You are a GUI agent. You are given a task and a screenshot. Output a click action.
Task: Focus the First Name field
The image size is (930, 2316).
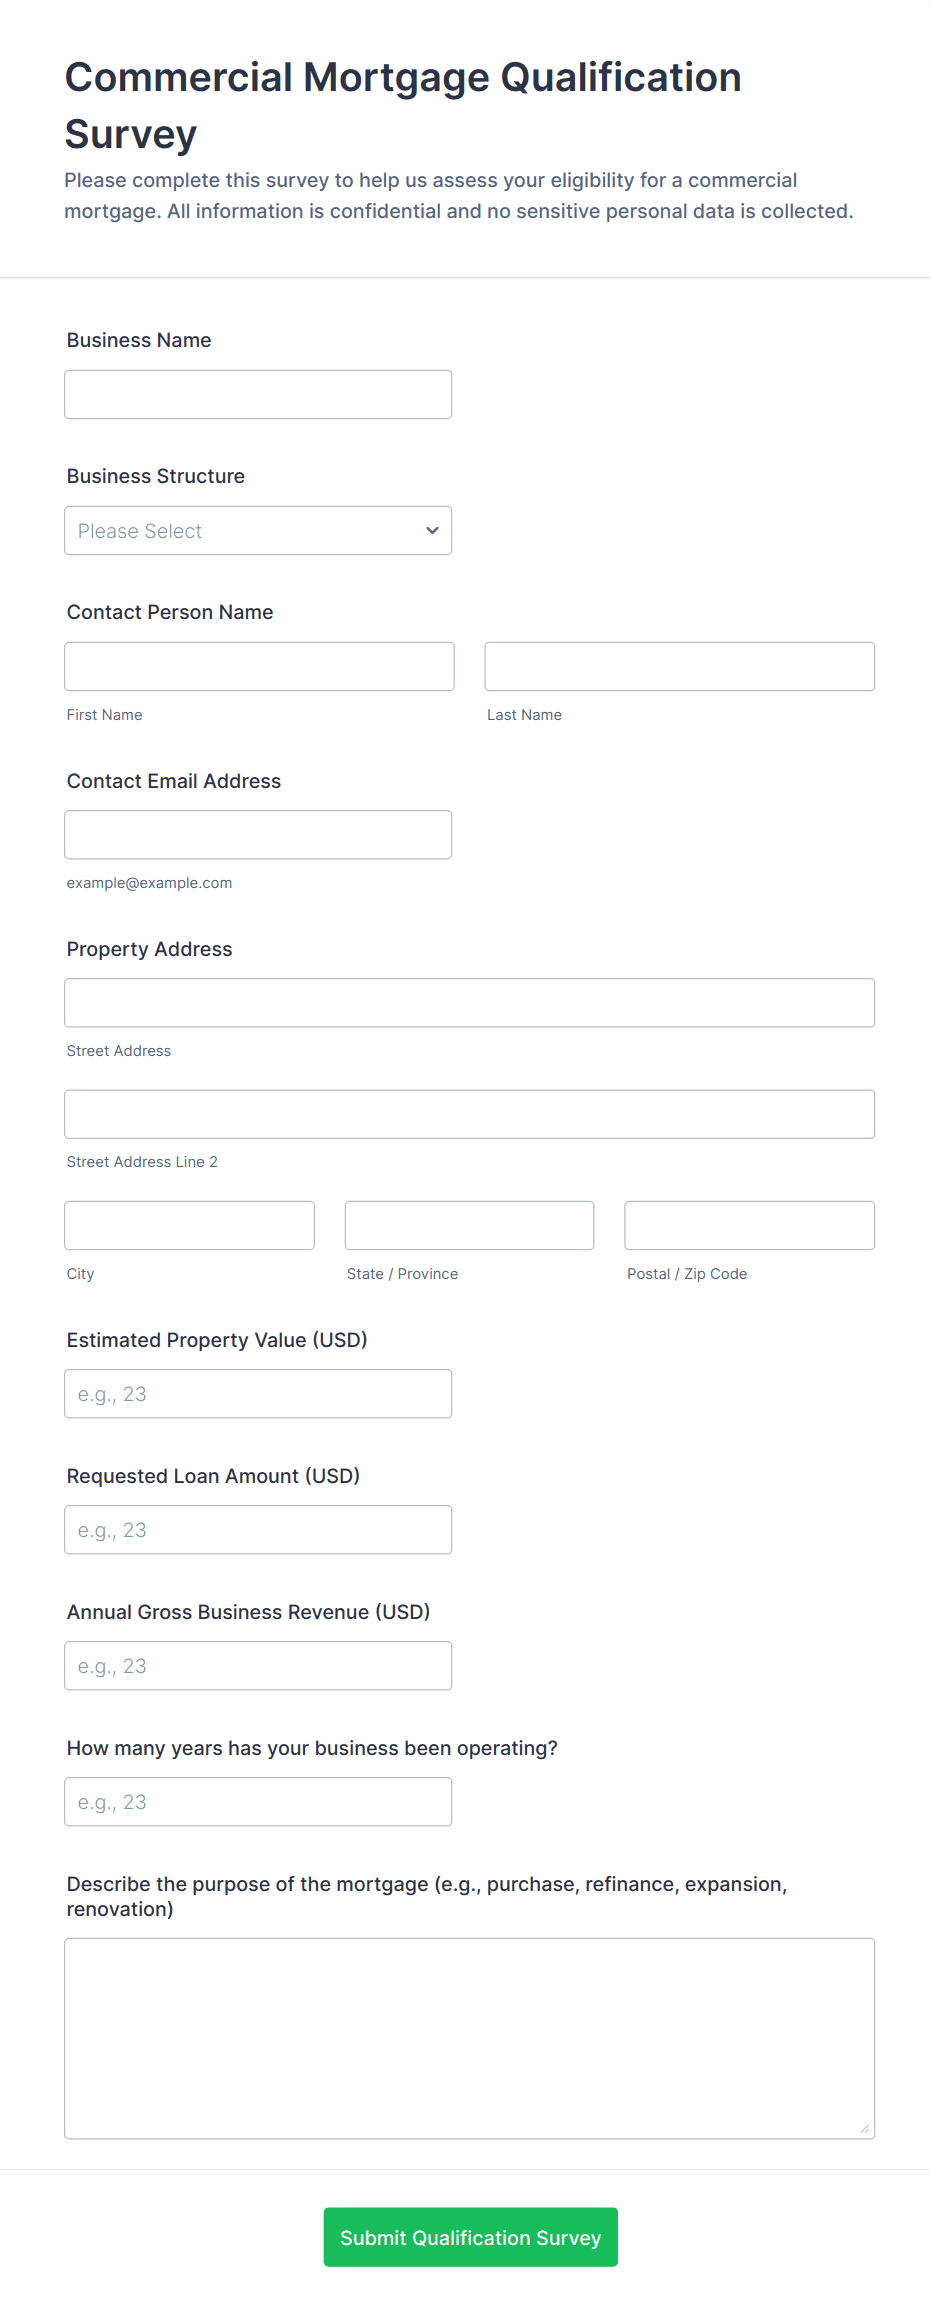pos(259,666)
